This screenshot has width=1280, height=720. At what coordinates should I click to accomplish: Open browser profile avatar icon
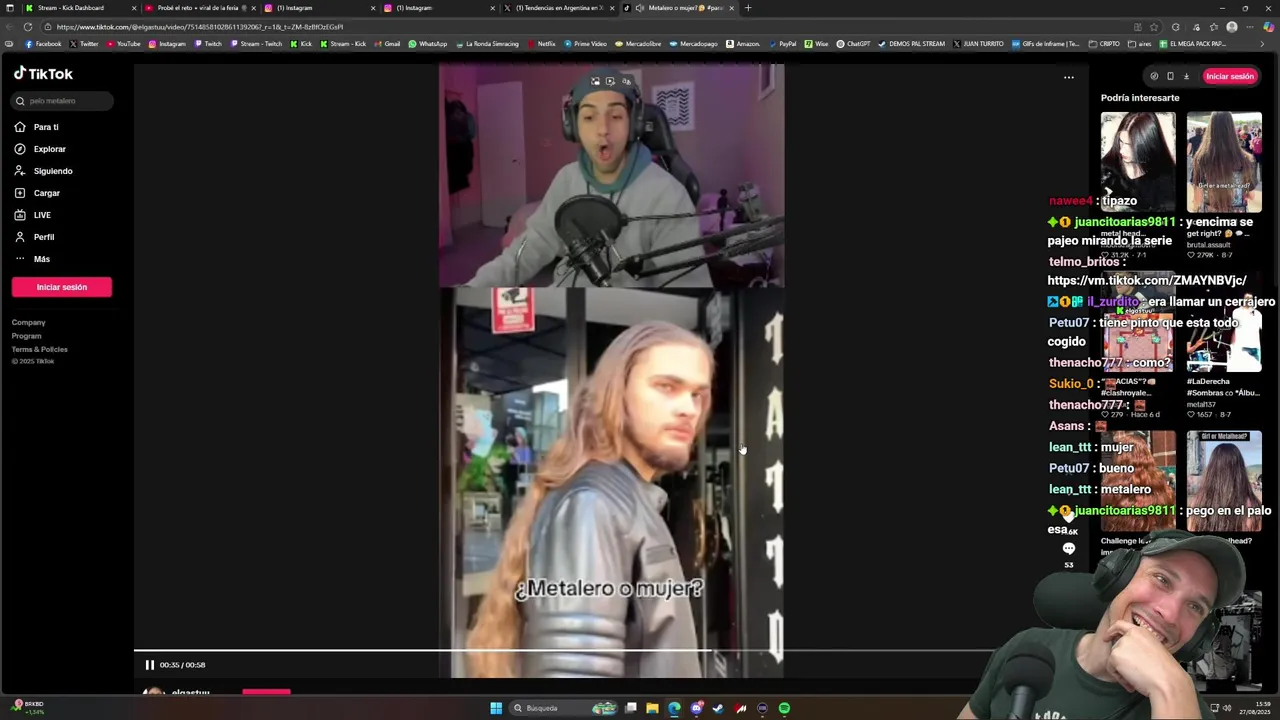click(x=1232, y=27)
